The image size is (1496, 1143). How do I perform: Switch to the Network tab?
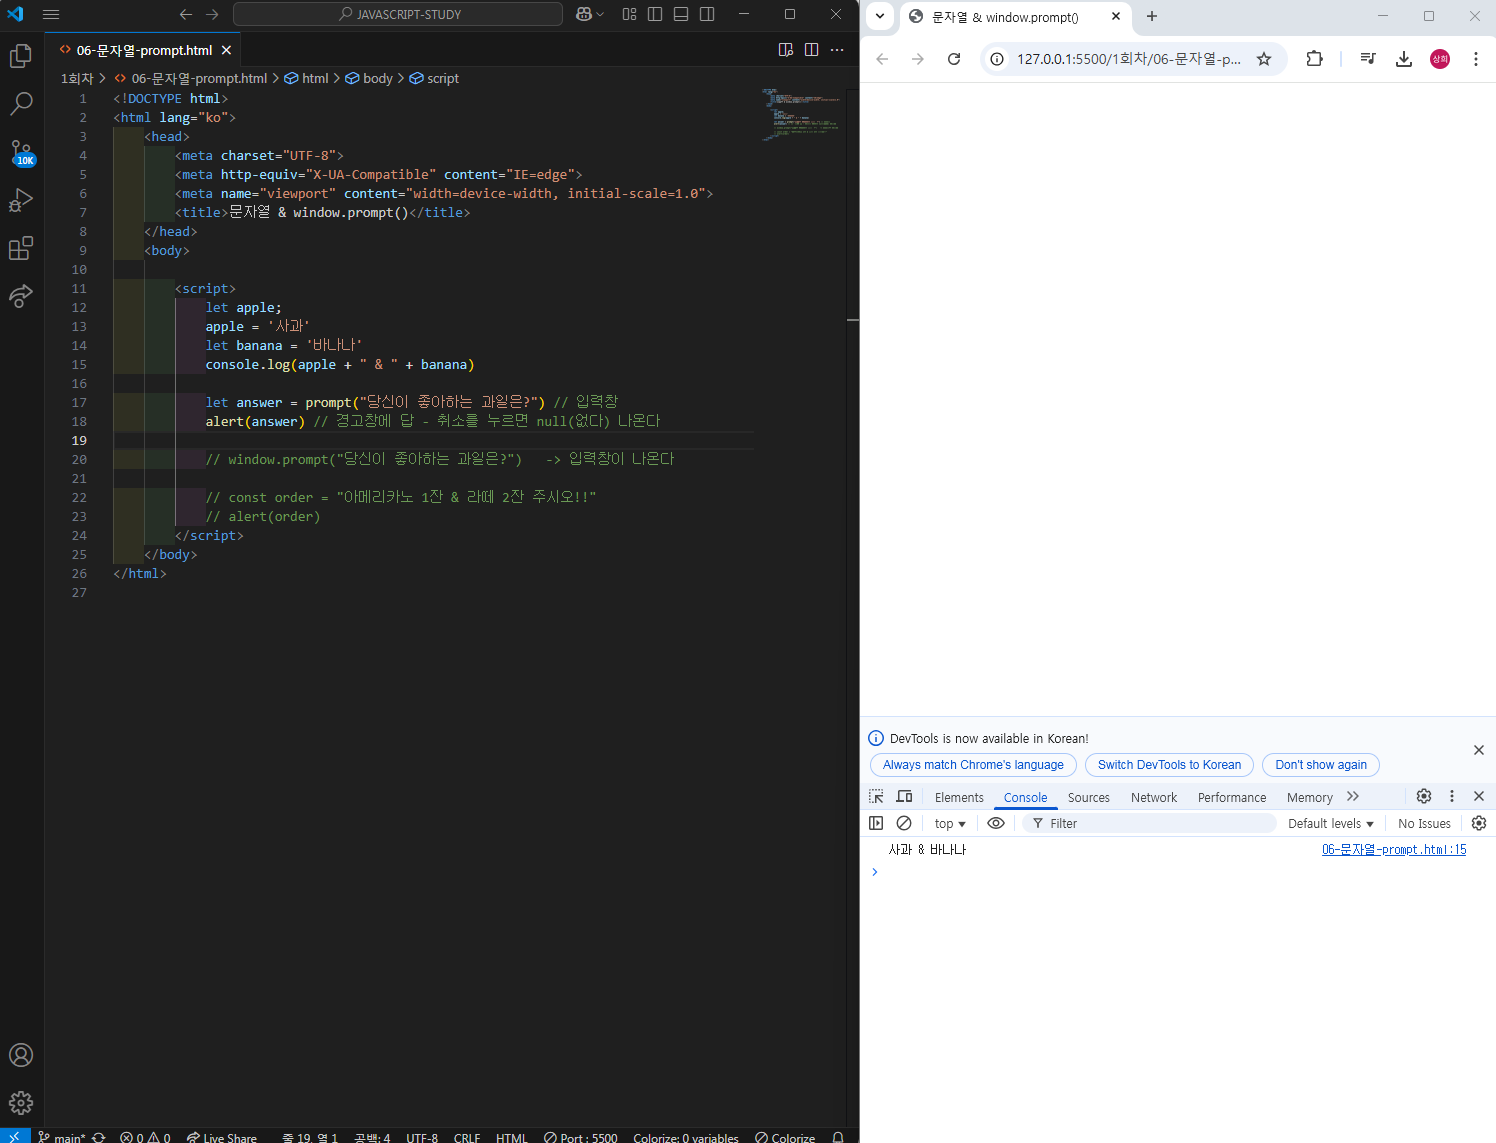(x=1154, y=797)
